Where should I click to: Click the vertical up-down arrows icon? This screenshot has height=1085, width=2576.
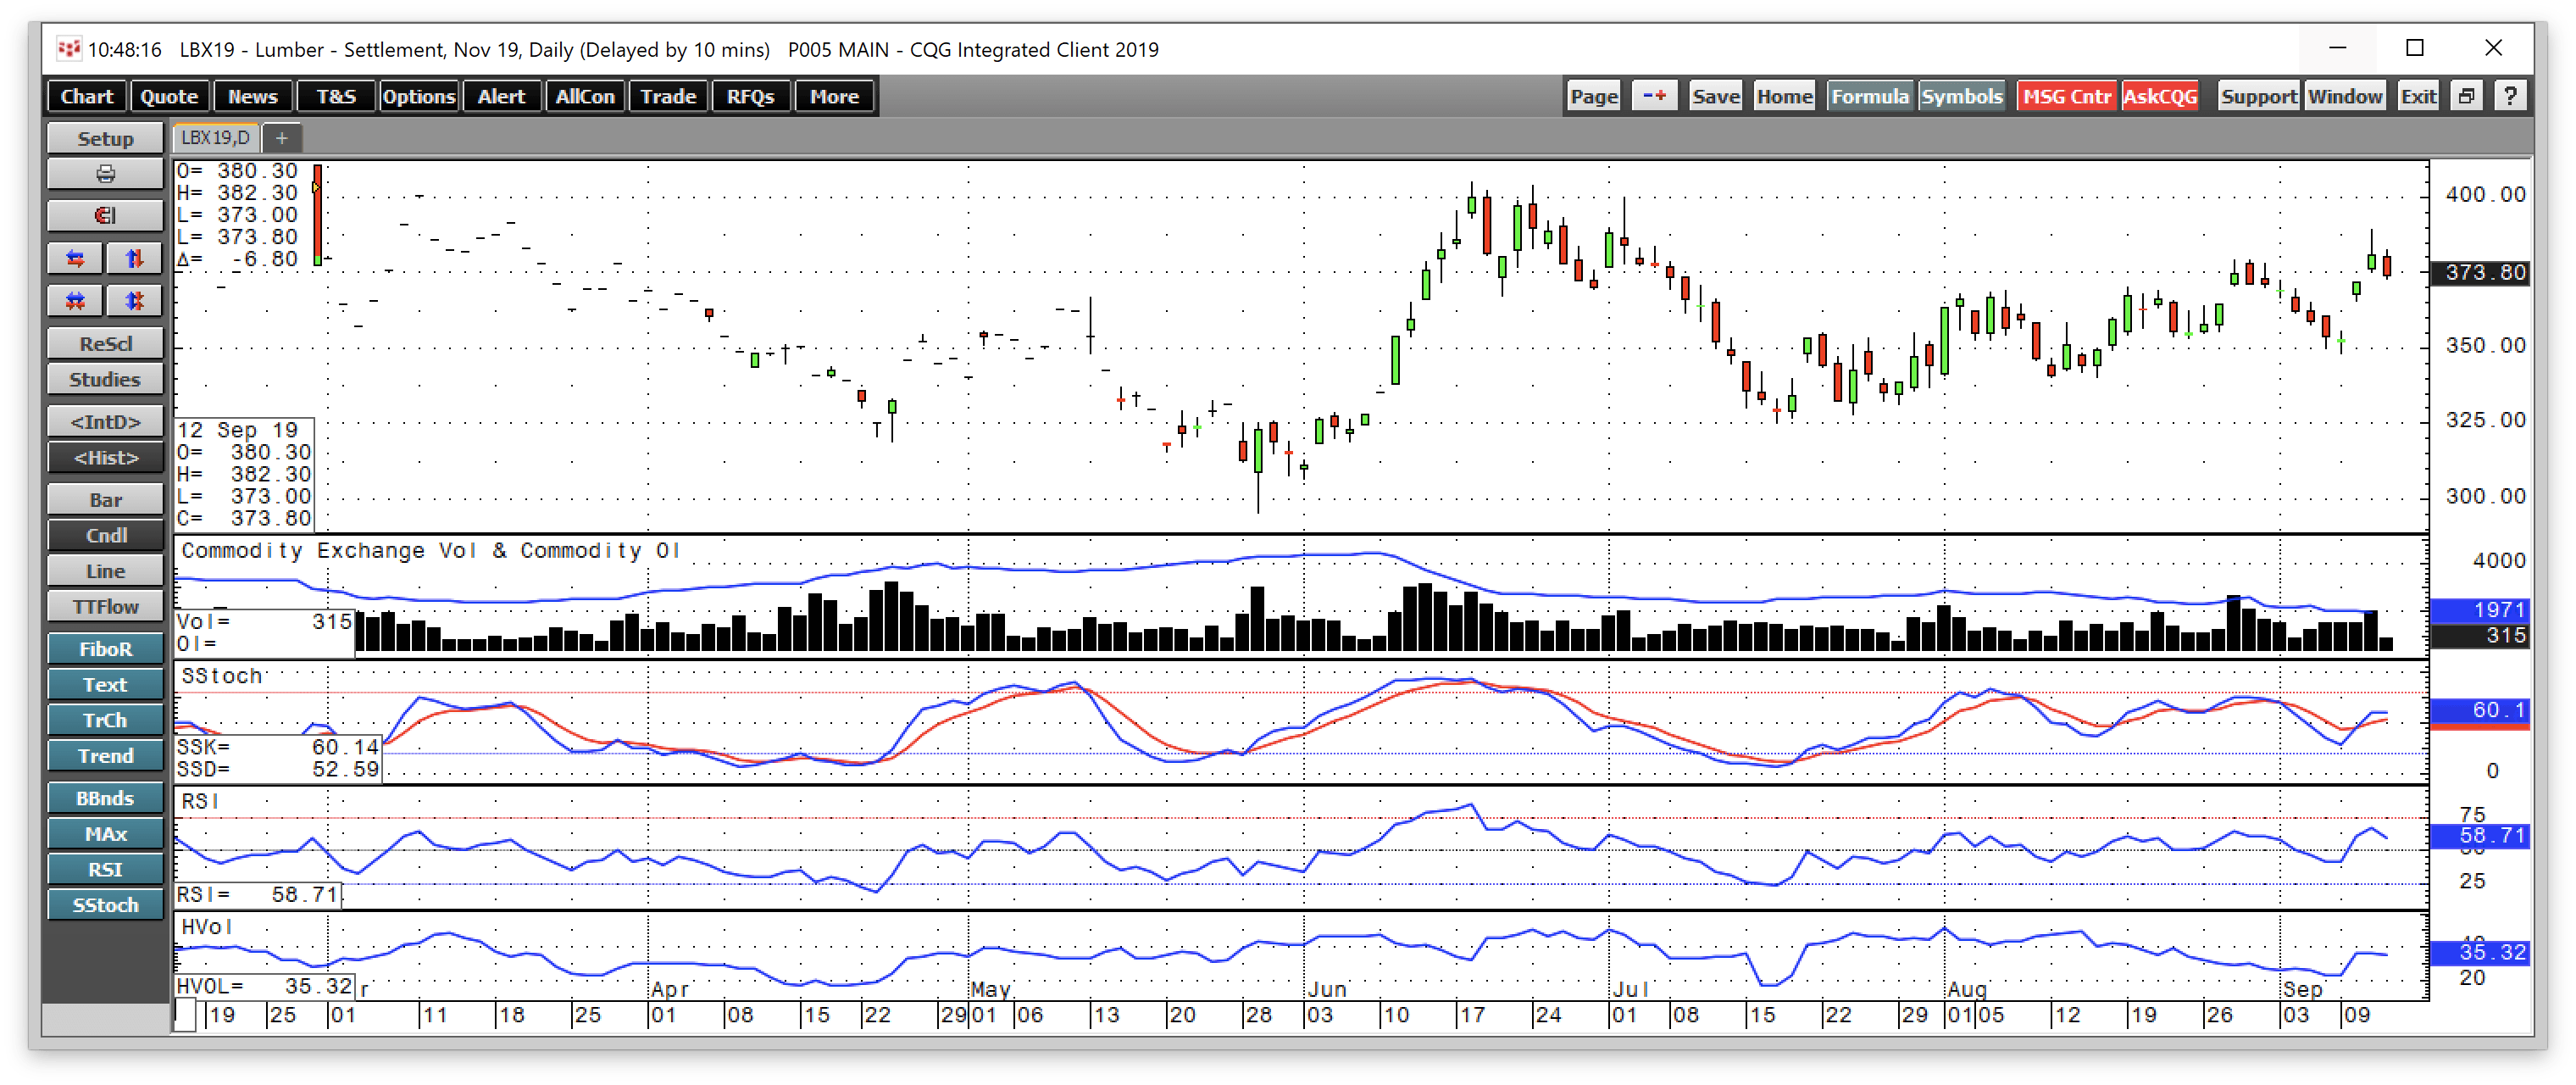coord(133,258)
